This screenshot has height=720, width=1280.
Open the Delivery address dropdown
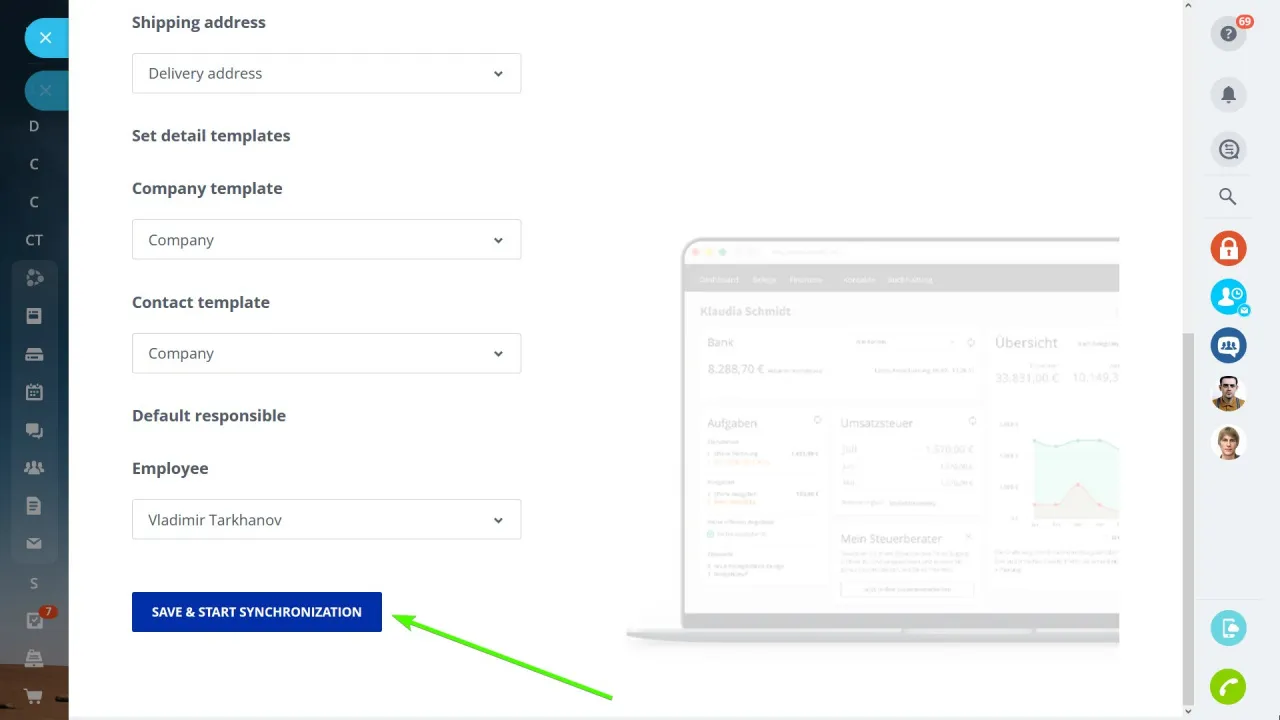(x=326, y=73)
